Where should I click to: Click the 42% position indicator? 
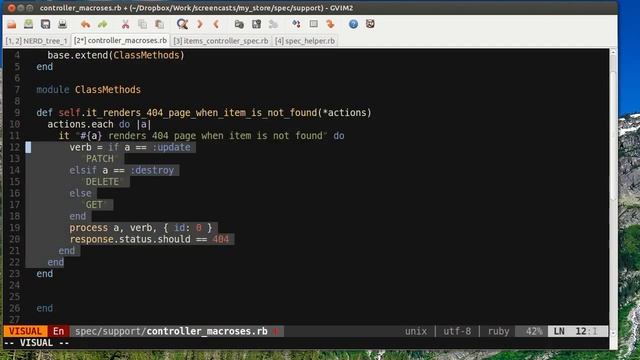(533, 331)
